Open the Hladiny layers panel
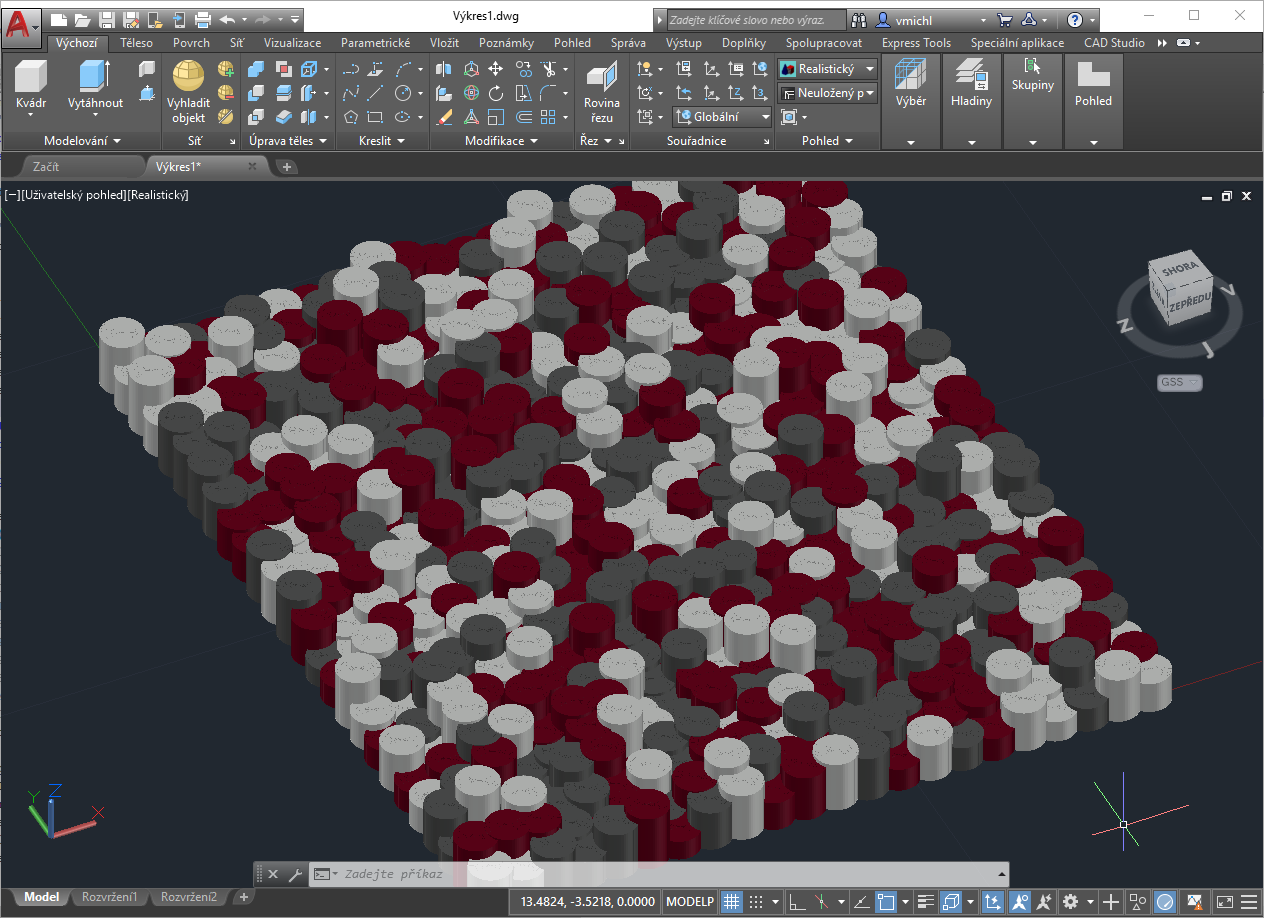The image size is (1264, 918). 971,100
